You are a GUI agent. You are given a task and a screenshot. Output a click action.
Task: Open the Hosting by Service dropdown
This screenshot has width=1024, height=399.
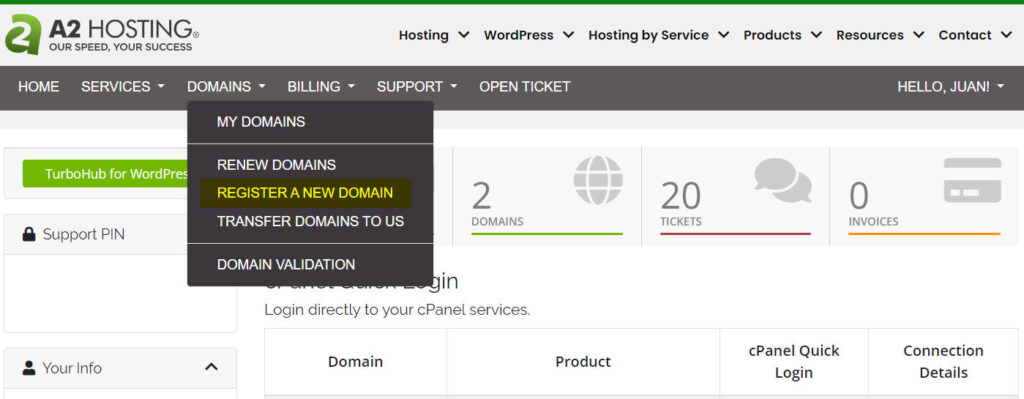(x=658, y=35)
